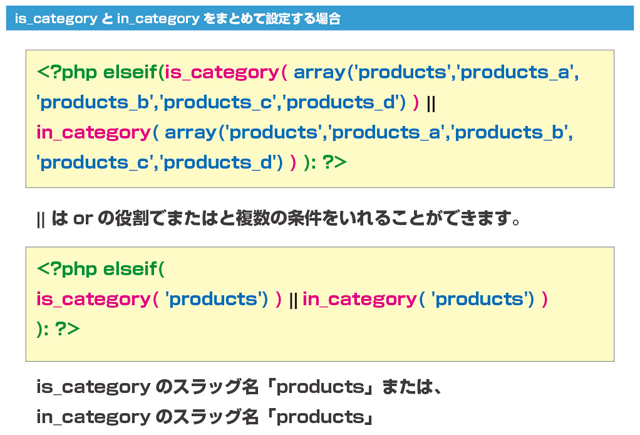
Task: Click the || operator in the second code block
Action: point(293,299)
